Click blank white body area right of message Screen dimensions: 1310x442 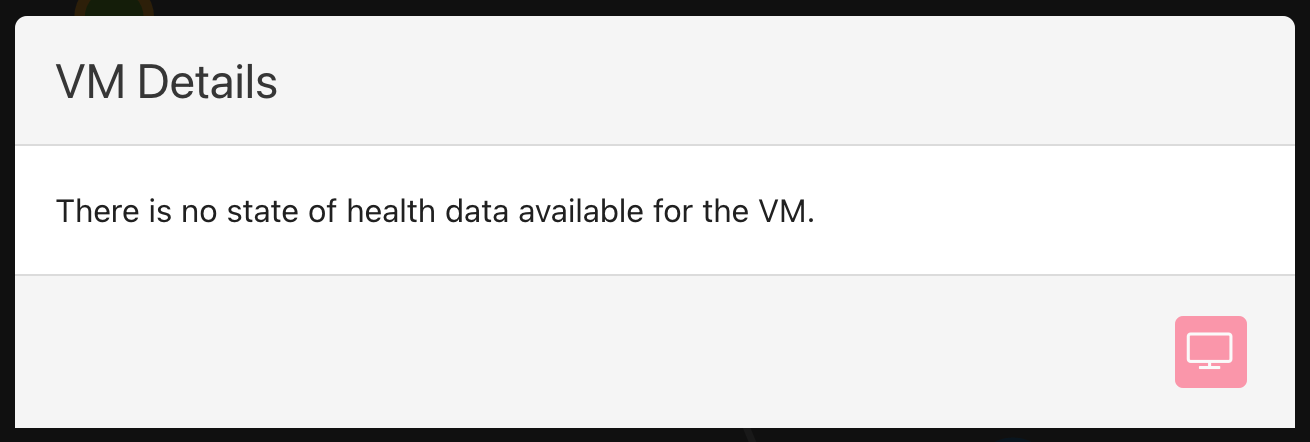1050,212
